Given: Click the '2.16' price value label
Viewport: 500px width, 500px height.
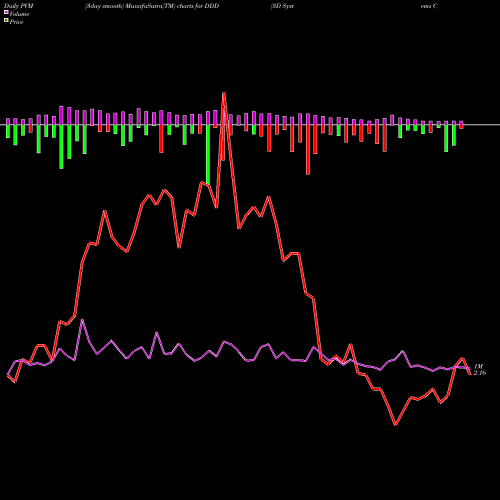Looking at the screenshot, I should click(x=480, y=373).
